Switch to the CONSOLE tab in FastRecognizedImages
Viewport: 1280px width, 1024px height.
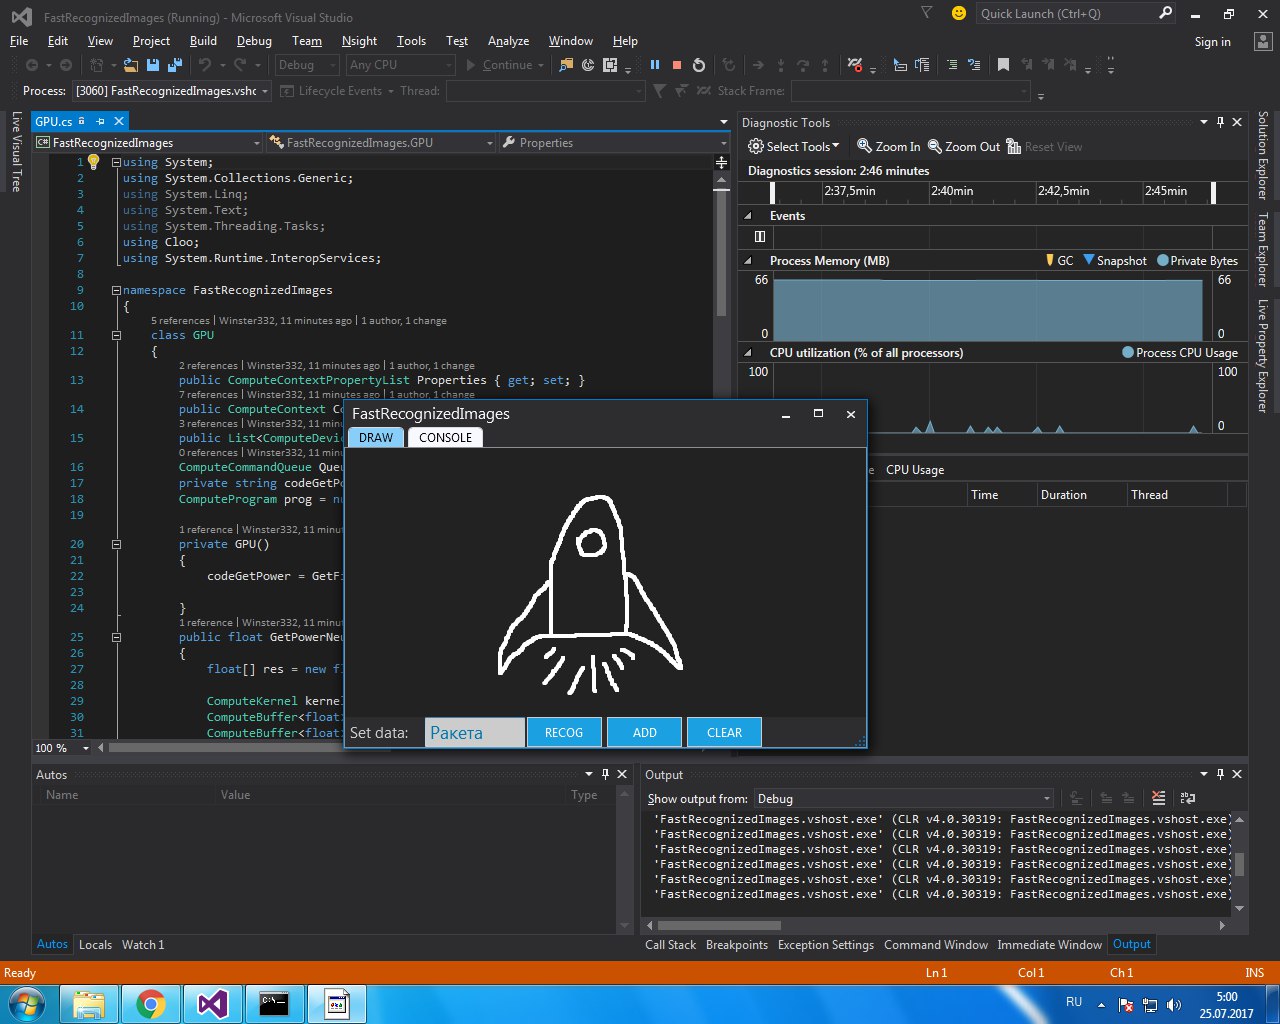[445, 437]
